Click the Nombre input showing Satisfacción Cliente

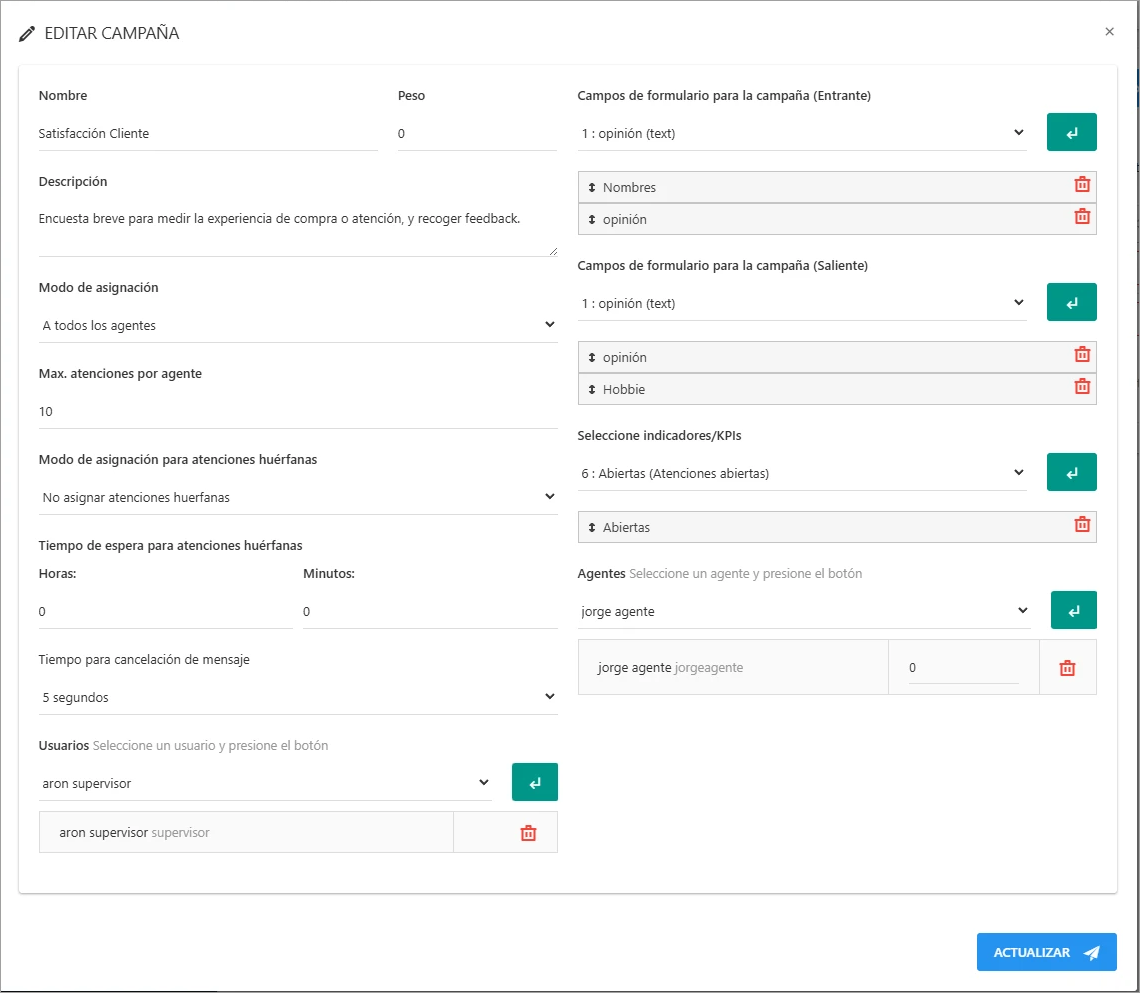[207, 133]
